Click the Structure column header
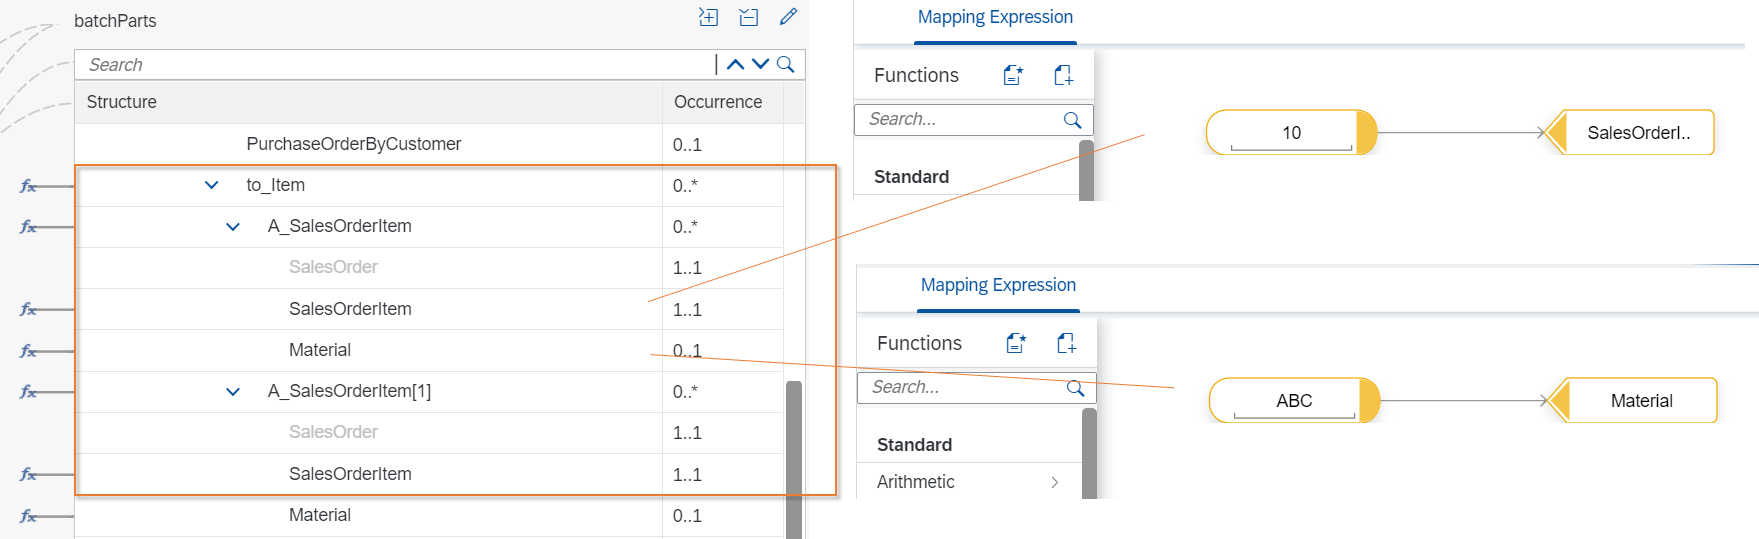 coord(368,102)
